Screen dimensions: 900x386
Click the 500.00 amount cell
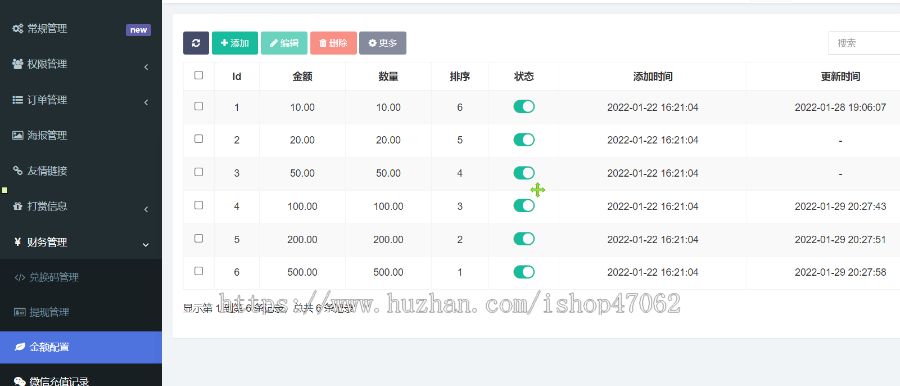coord(302,272)
